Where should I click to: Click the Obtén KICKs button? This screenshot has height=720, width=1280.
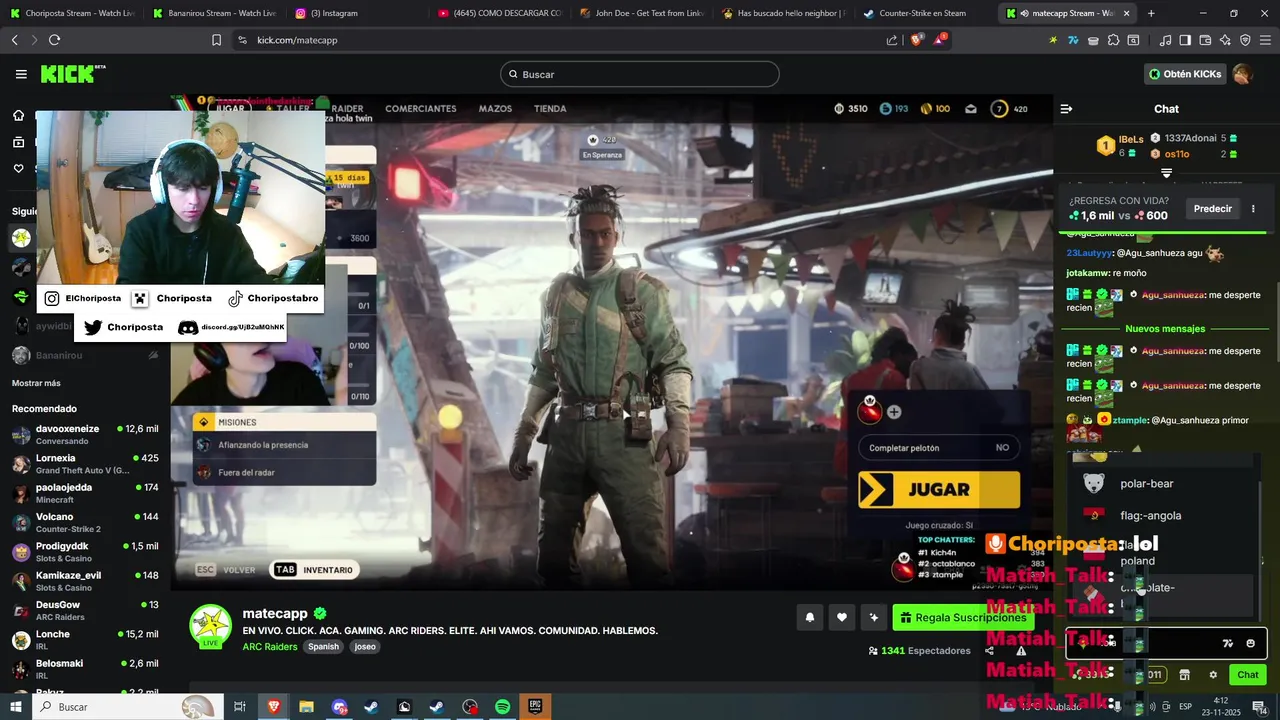pyautogui.click(x=1185, y=74)
